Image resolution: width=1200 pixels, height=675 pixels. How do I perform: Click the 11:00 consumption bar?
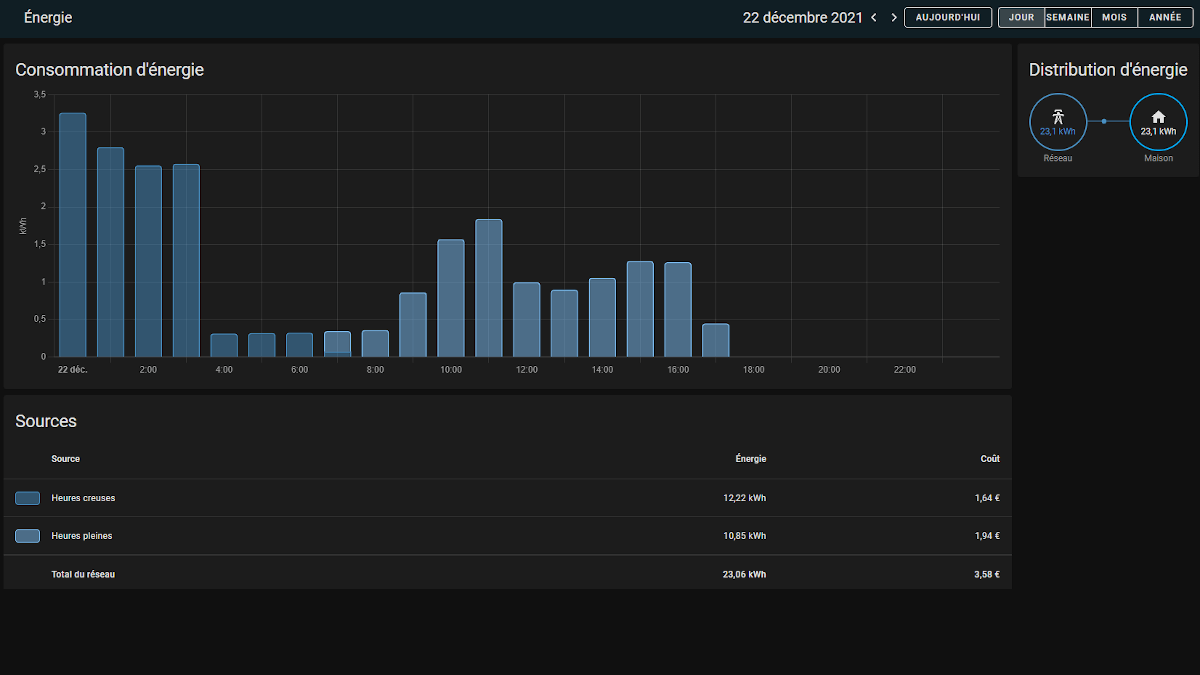click(x=489, y=288)
